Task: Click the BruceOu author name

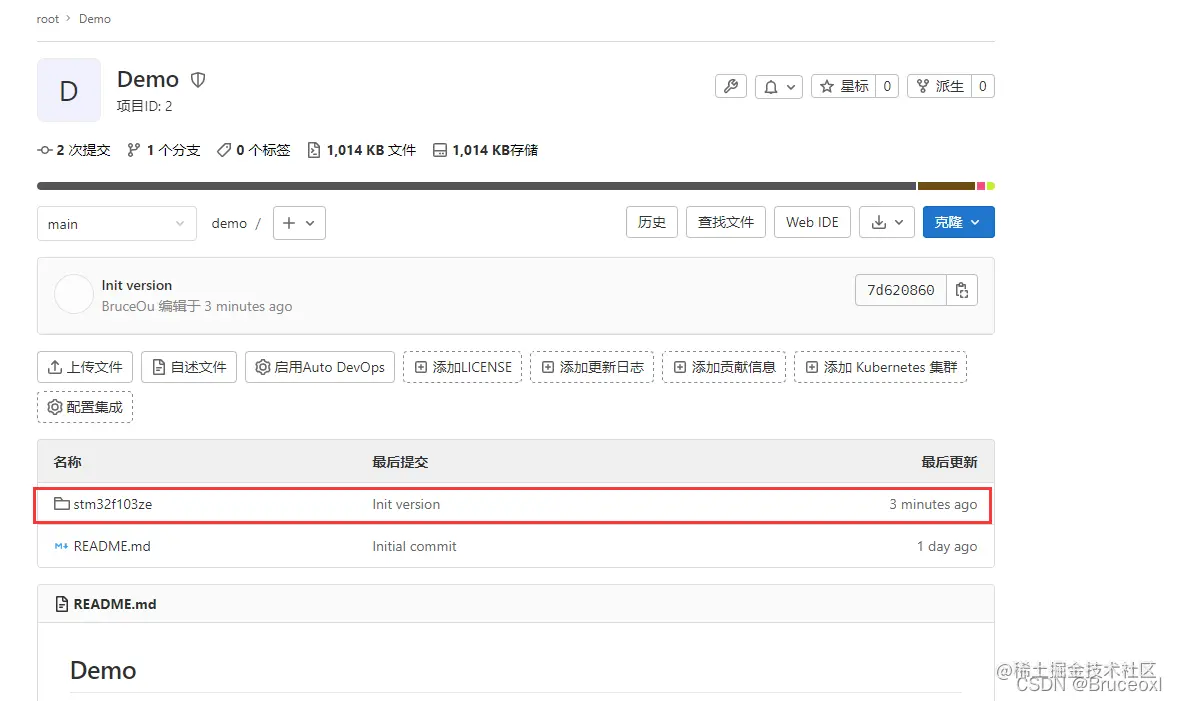Action: click(128, 306)
